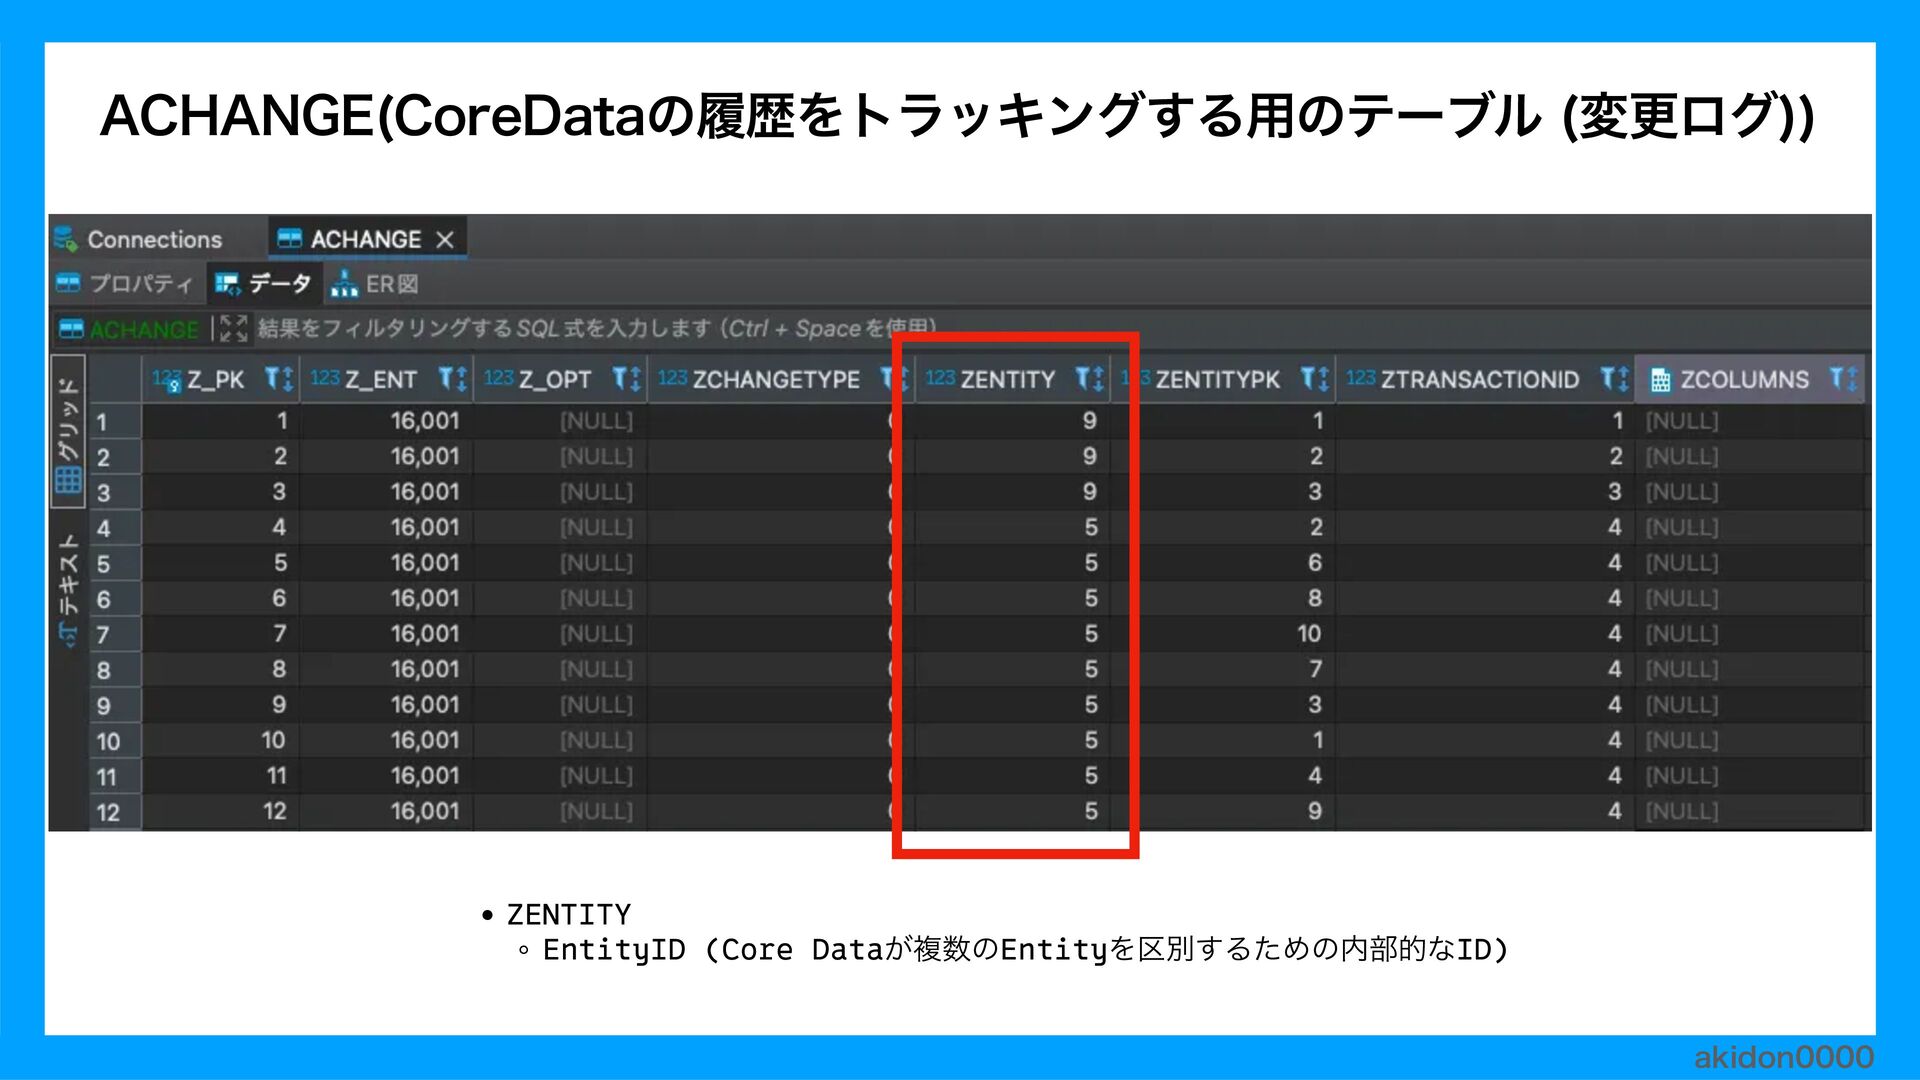Click the Z_OPT column filter/sort icon
This screenshot has width=1920, height=1080.
[x=627, y=379]
